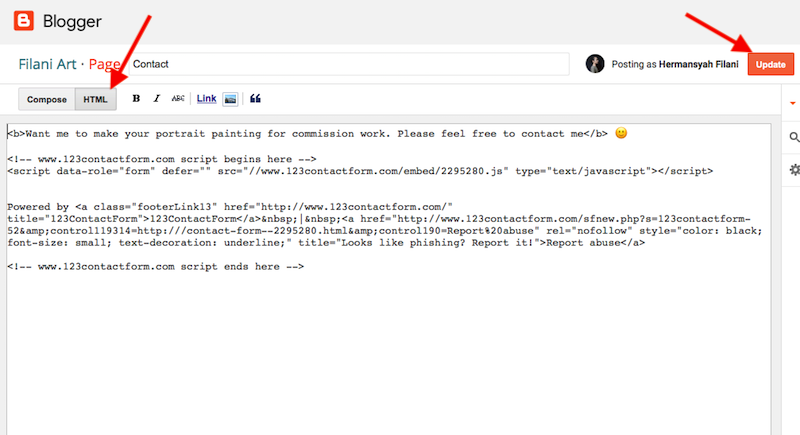
Task: Click the 'Powered by' footerLink13 line
Action: pyautogui.click(x=230, y=207)
